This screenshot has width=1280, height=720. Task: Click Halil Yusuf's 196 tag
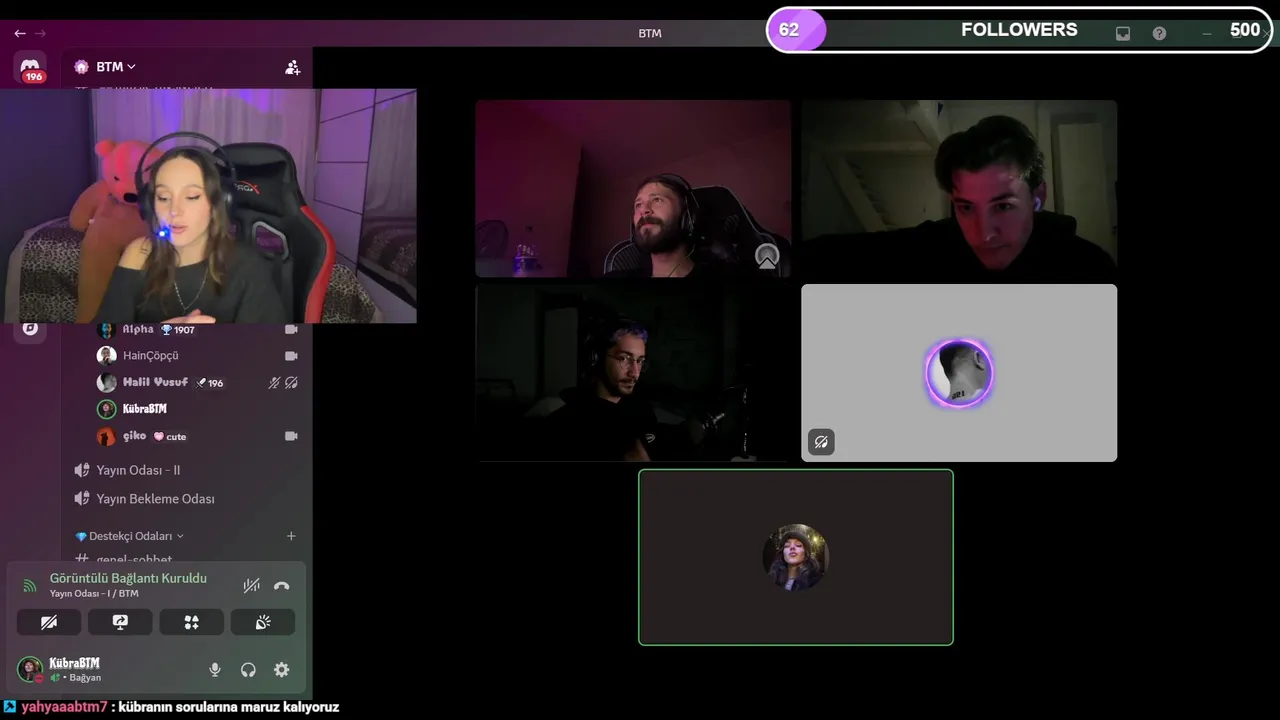[210, 382]
